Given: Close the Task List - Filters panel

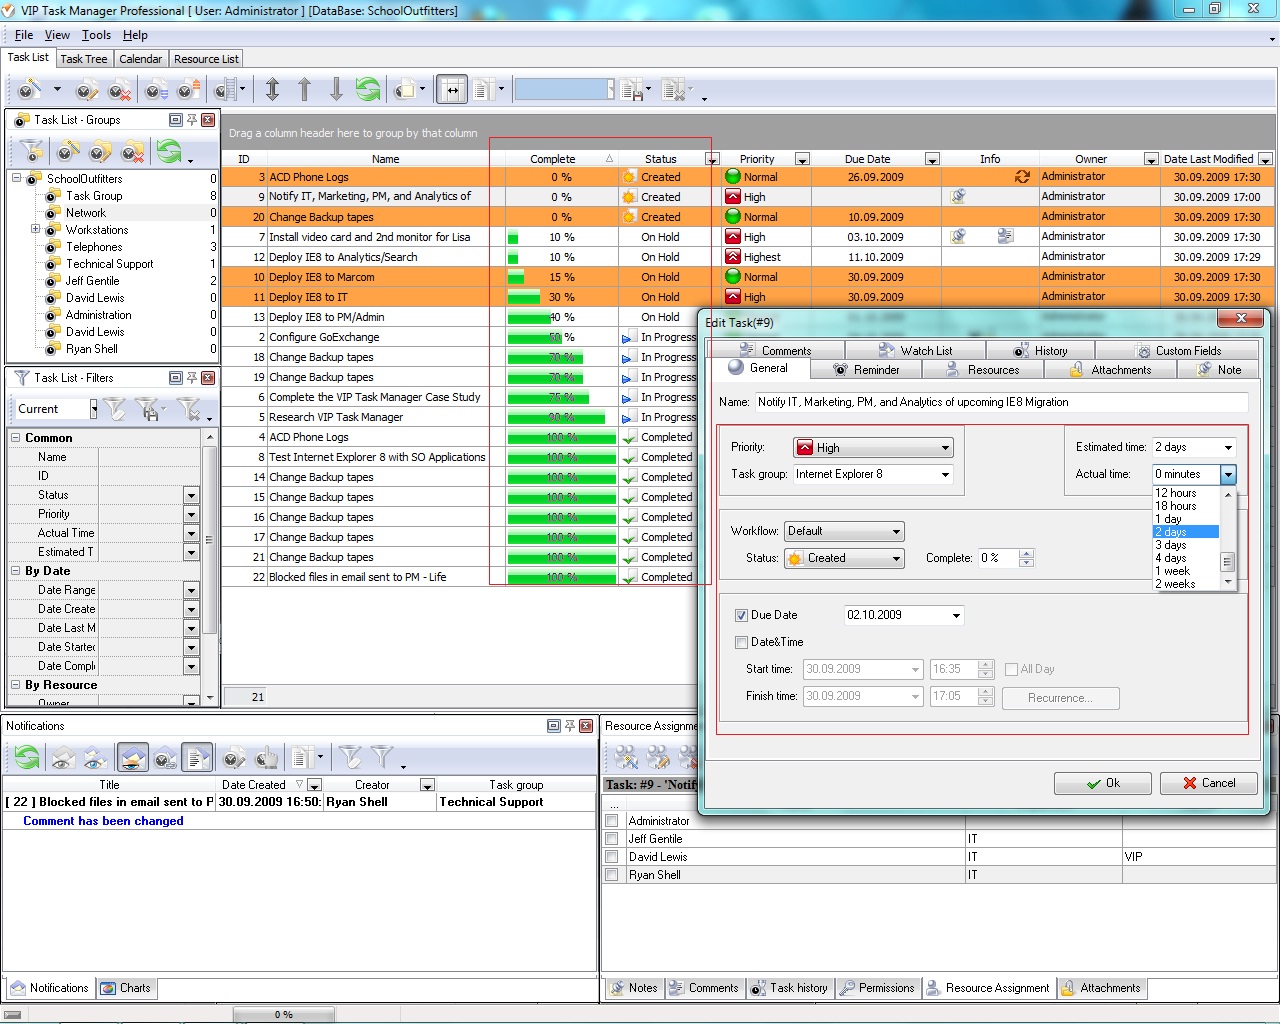Looking at the screenshot, I should click(x=208, y=378).
